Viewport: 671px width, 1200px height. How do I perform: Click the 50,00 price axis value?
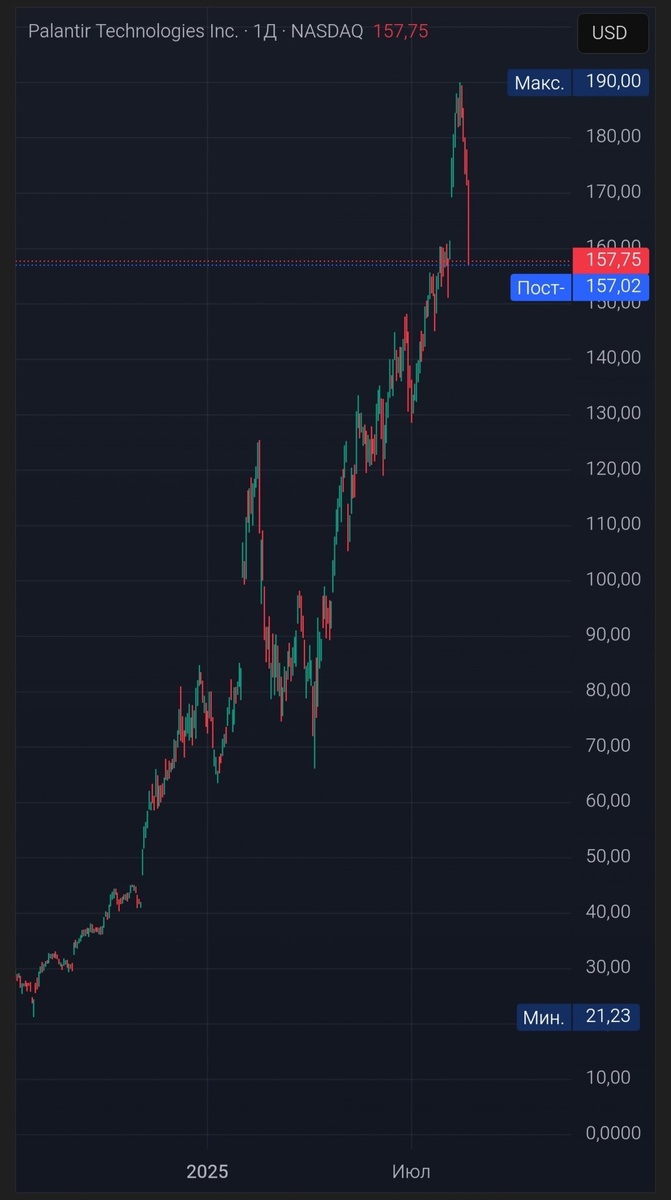pos(608,856)
